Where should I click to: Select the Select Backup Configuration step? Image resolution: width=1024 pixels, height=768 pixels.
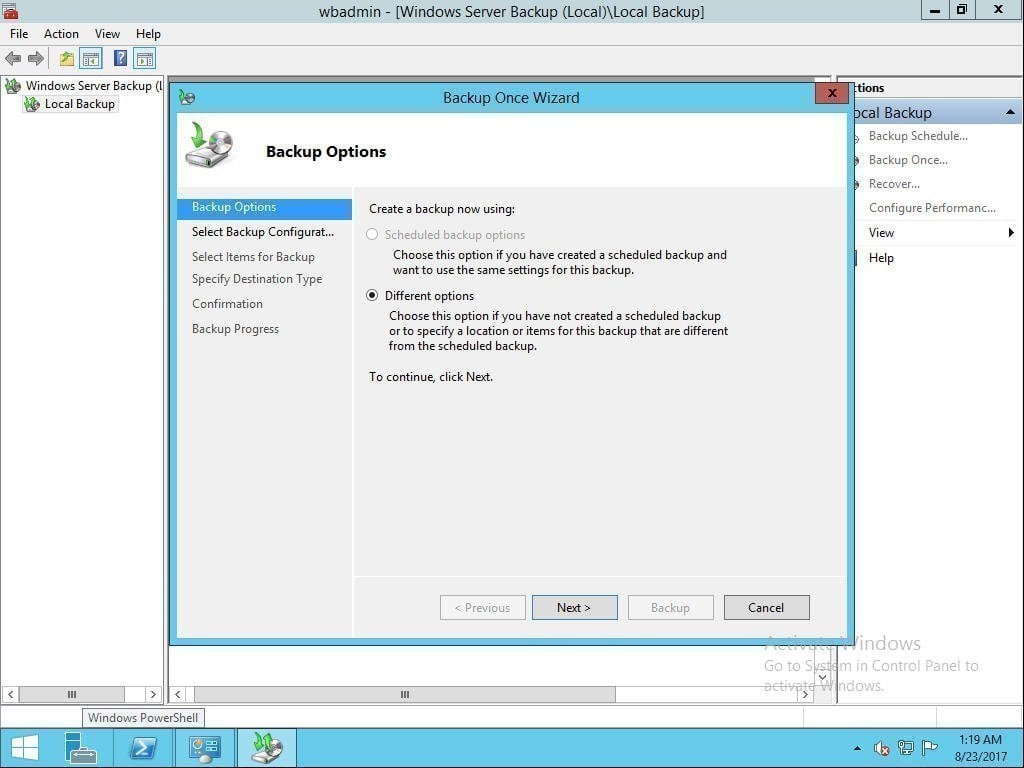pos(263,232)
